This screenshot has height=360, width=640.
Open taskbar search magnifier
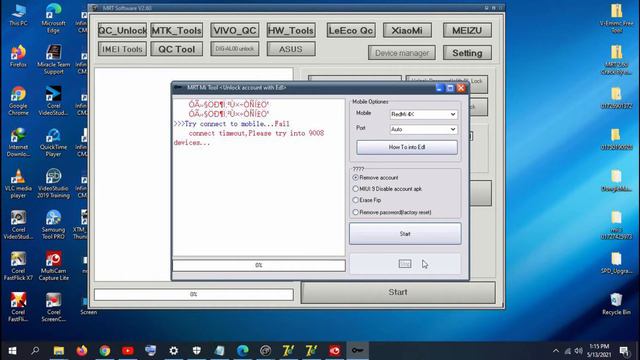click(x=35, y=351)
